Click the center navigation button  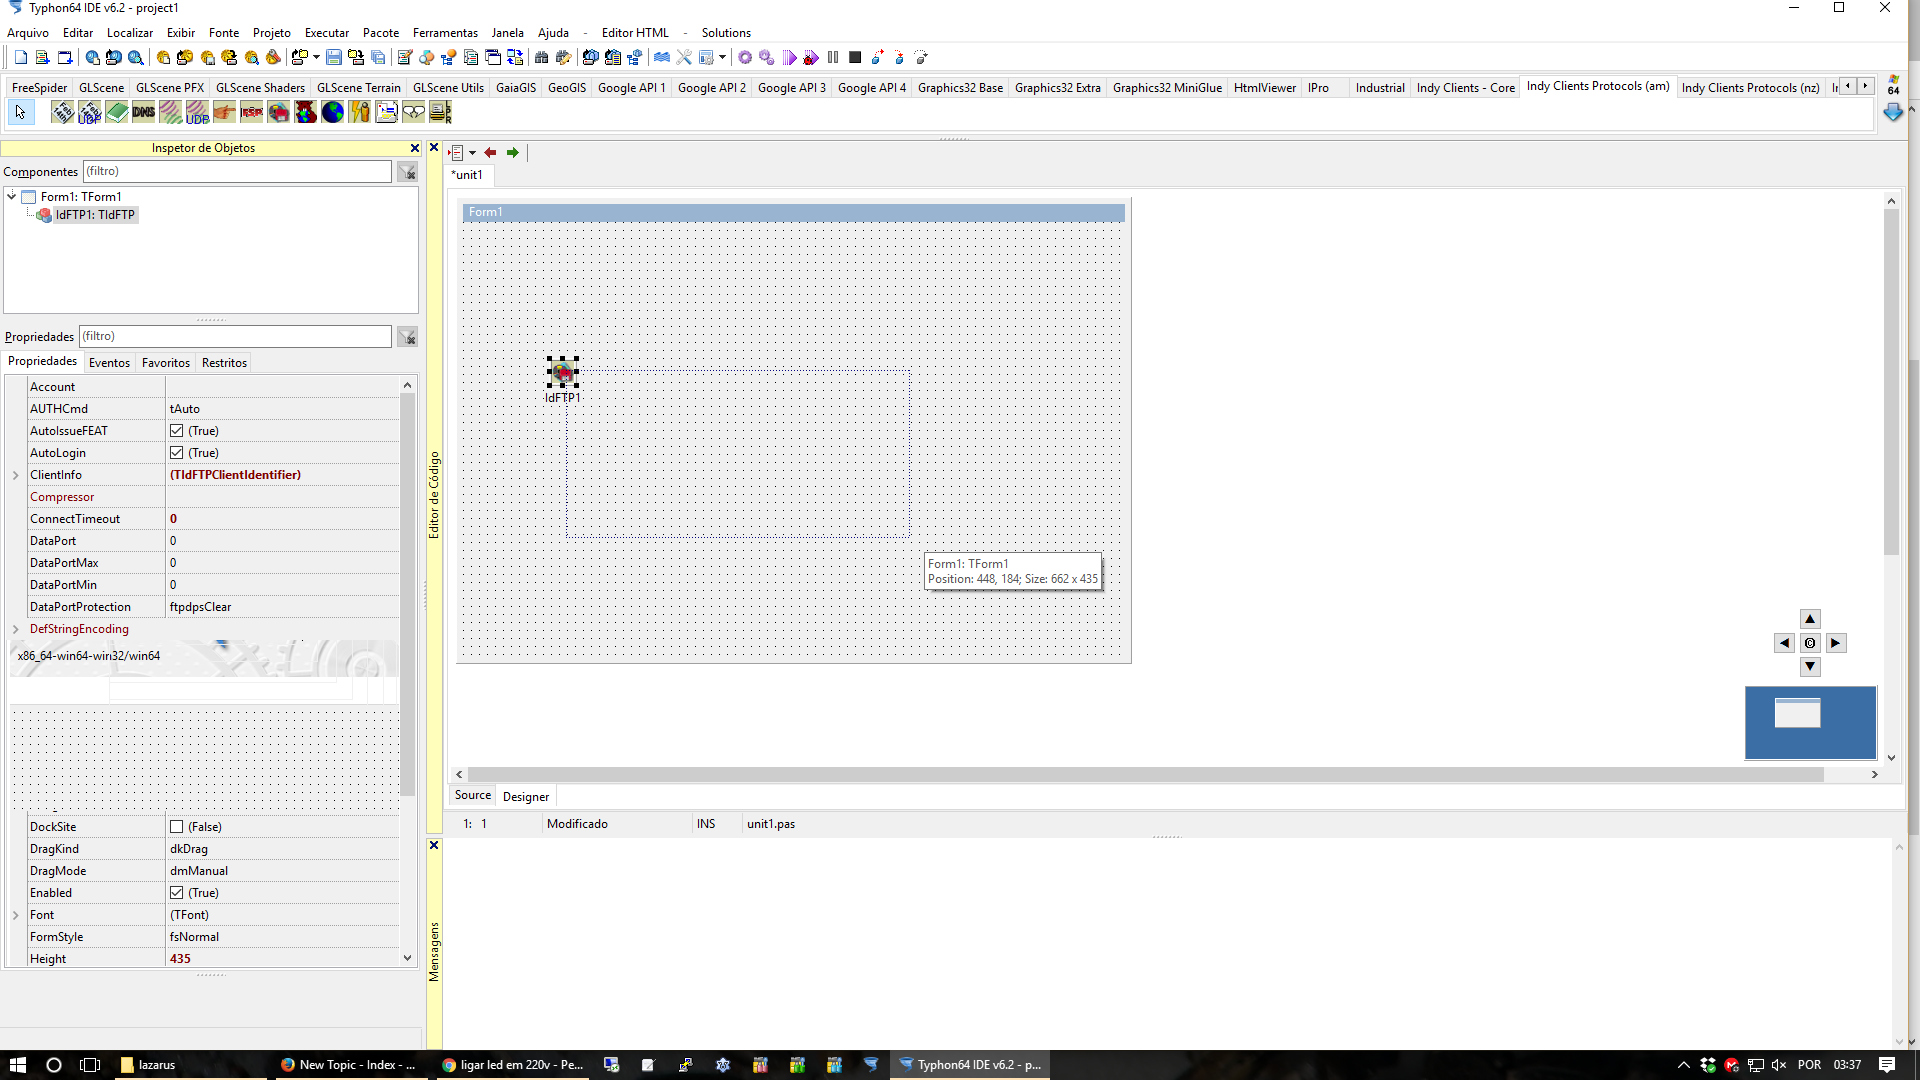1810,643
